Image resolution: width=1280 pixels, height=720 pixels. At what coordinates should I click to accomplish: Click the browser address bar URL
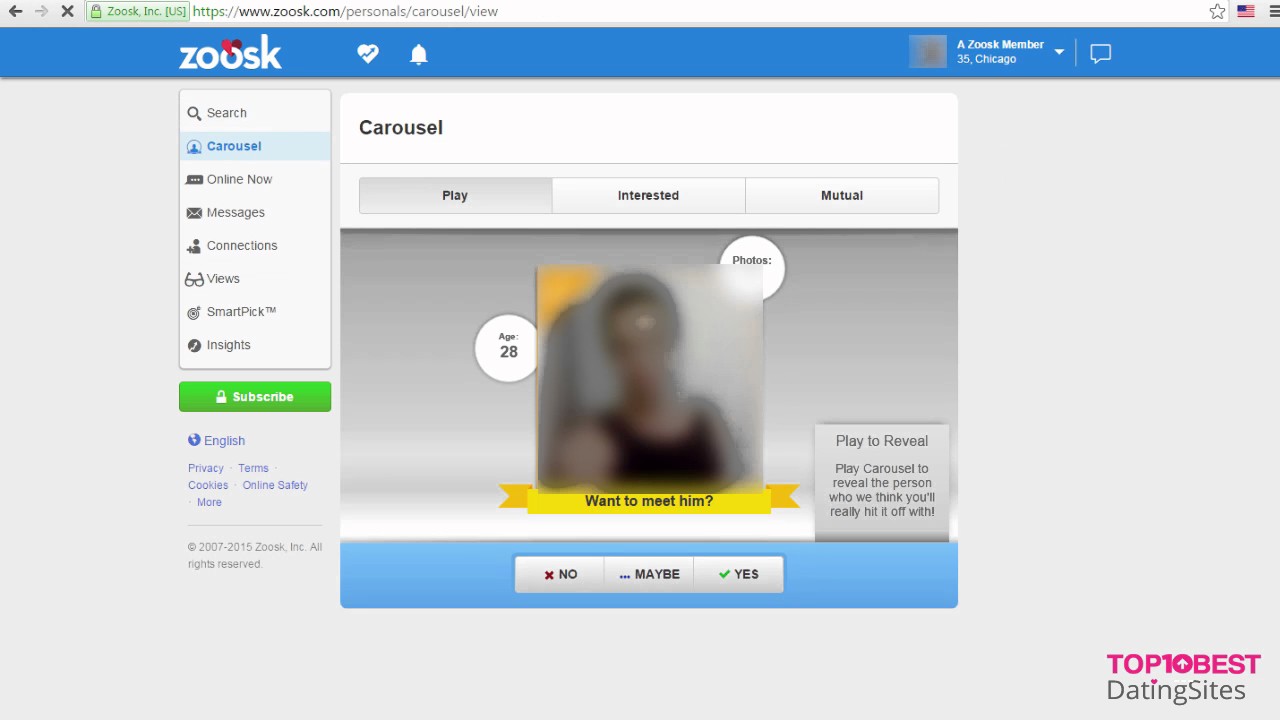coord(345,11)
